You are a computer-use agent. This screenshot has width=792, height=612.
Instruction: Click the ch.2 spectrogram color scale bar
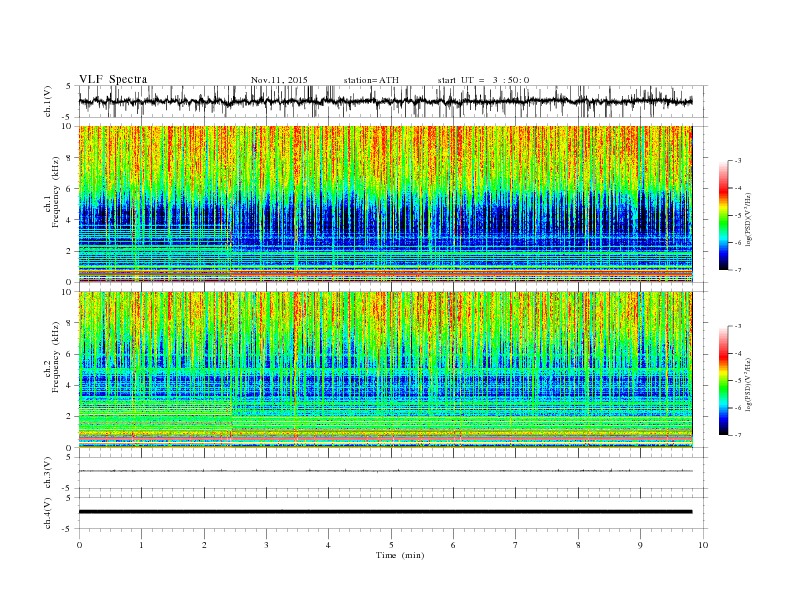(724, 381)
